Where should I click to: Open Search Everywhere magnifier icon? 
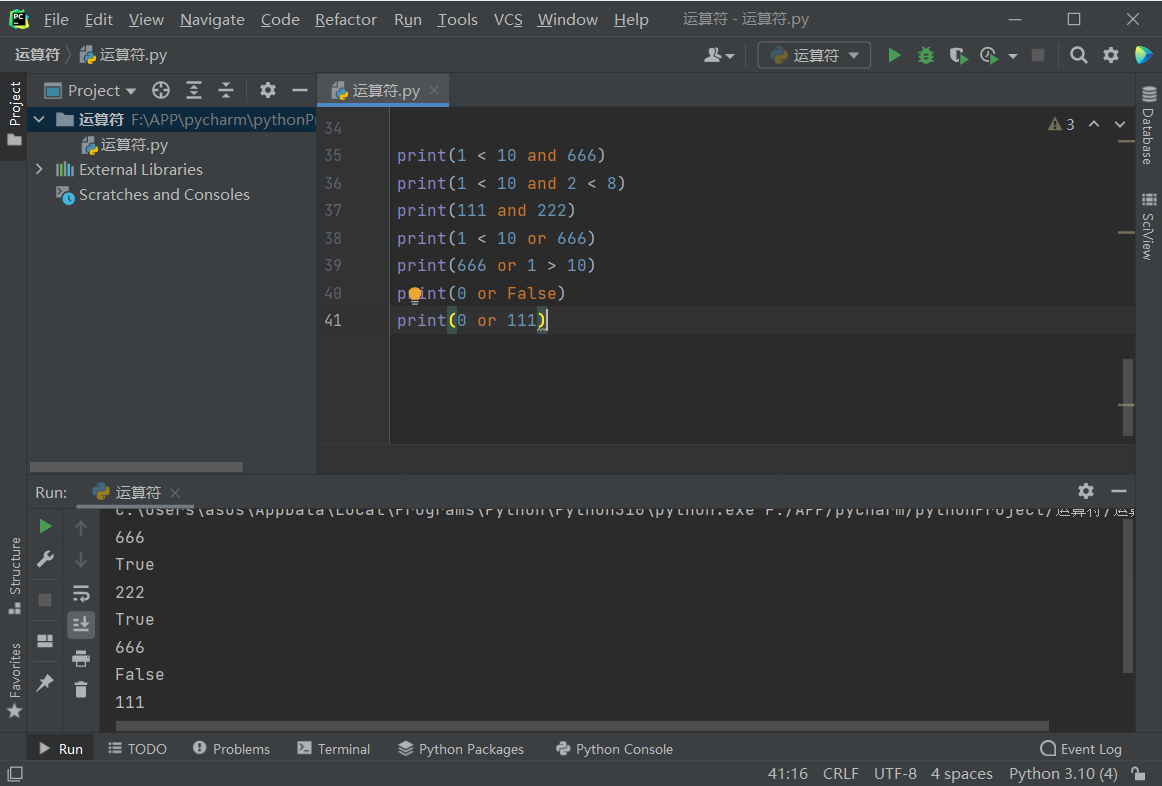point(1078,56)
